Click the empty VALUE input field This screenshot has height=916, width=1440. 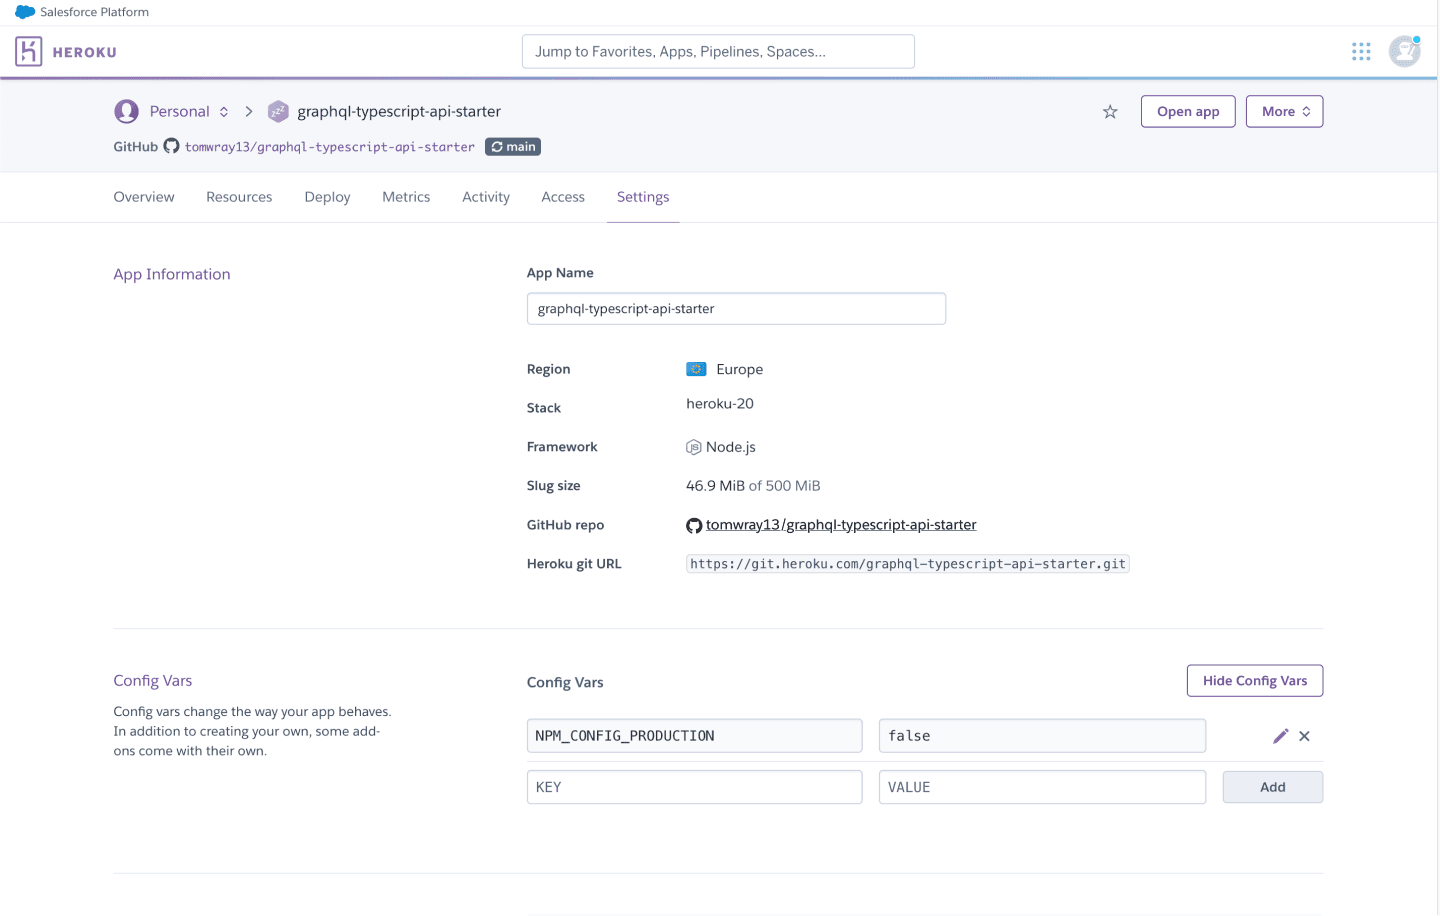click(1042, 787)
